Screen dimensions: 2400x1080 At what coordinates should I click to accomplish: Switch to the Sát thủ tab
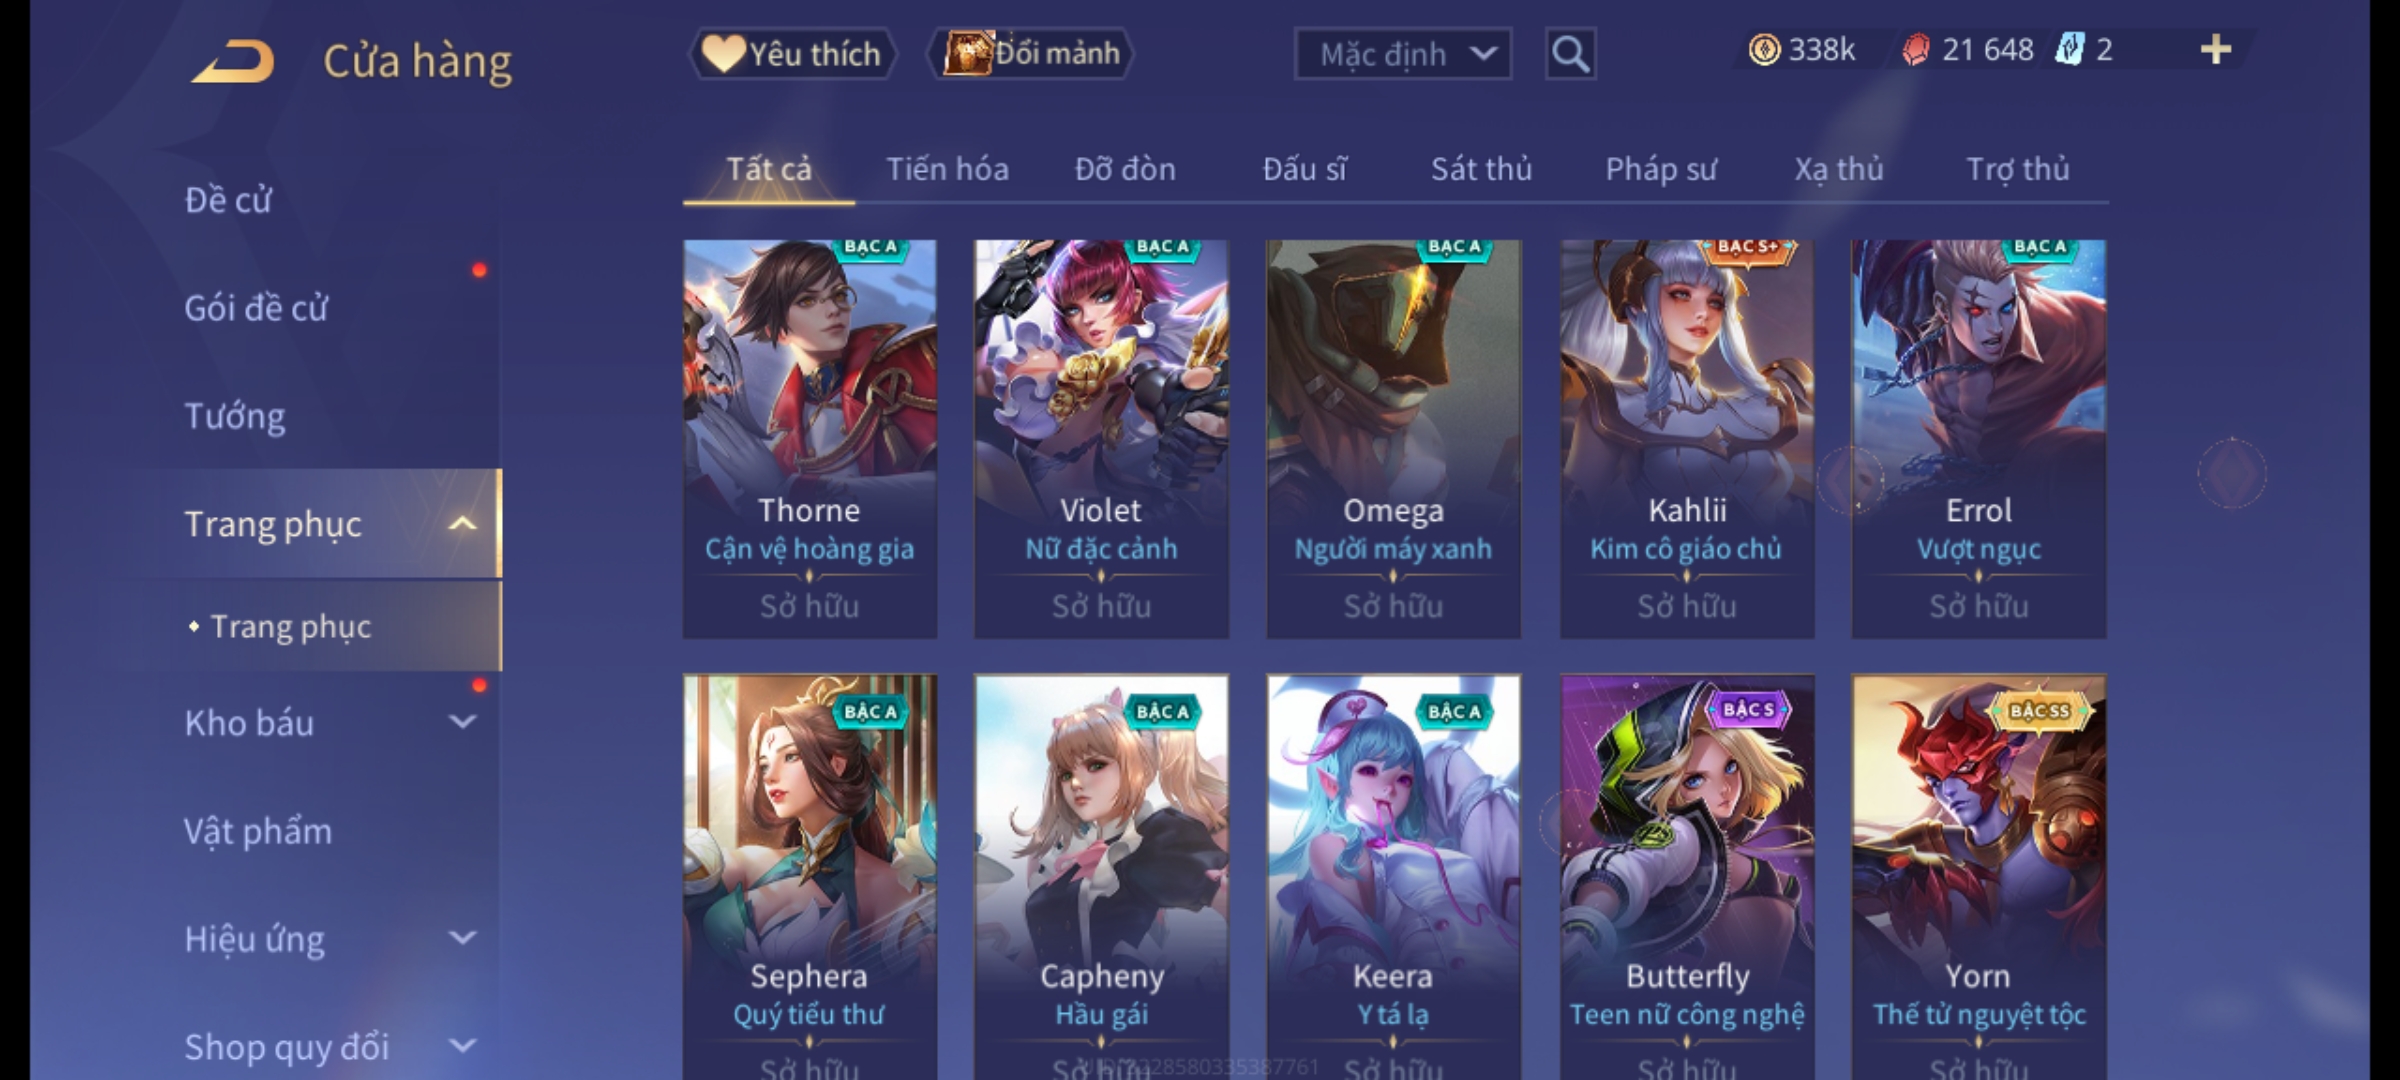pos(1481,169)
